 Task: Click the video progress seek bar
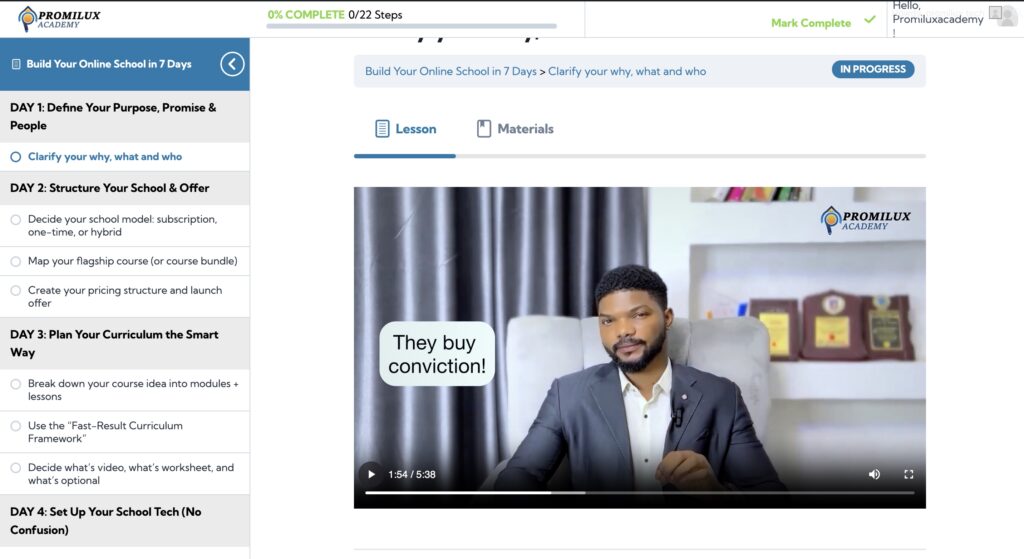639,492
